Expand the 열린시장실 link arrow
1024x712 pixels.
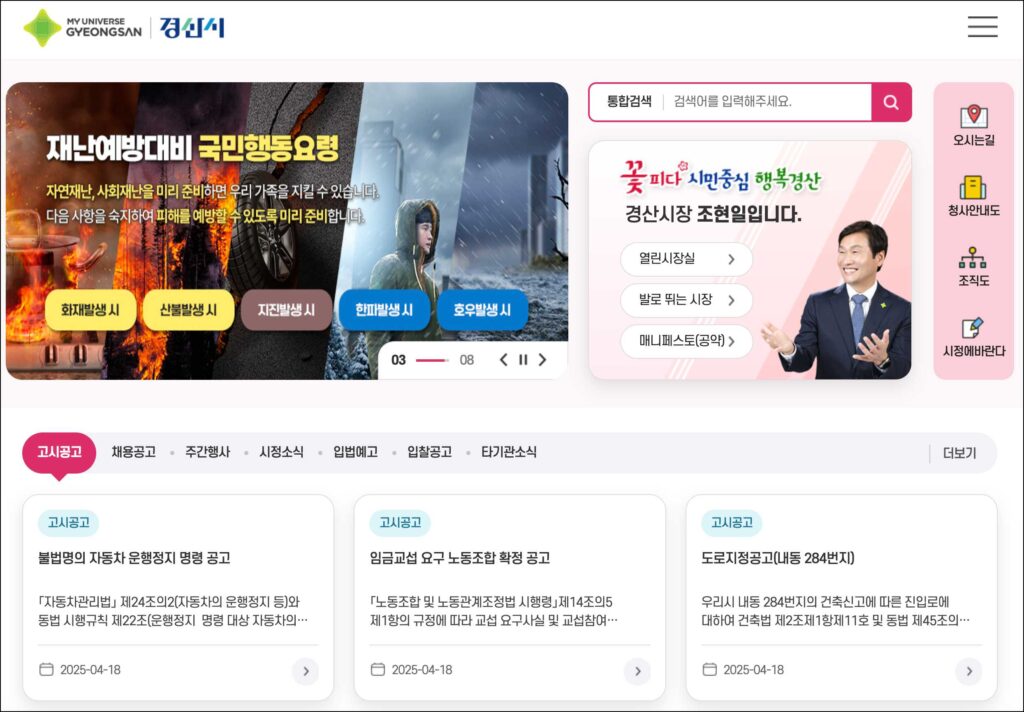(731, 259)
